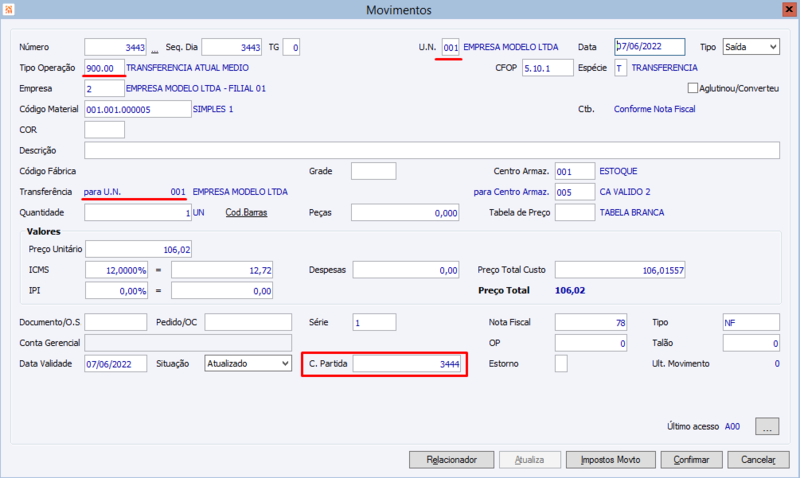Focus the Série field
This screenshot has width=800, height=478.
(x=374, y=322)
